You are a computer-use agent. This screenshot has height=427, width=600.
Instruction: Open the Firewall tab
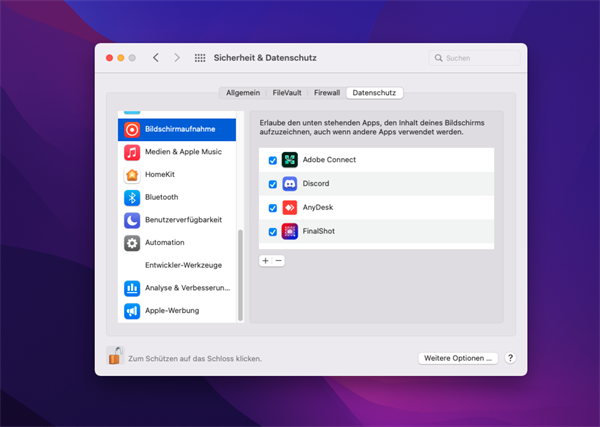coord(327,92)
